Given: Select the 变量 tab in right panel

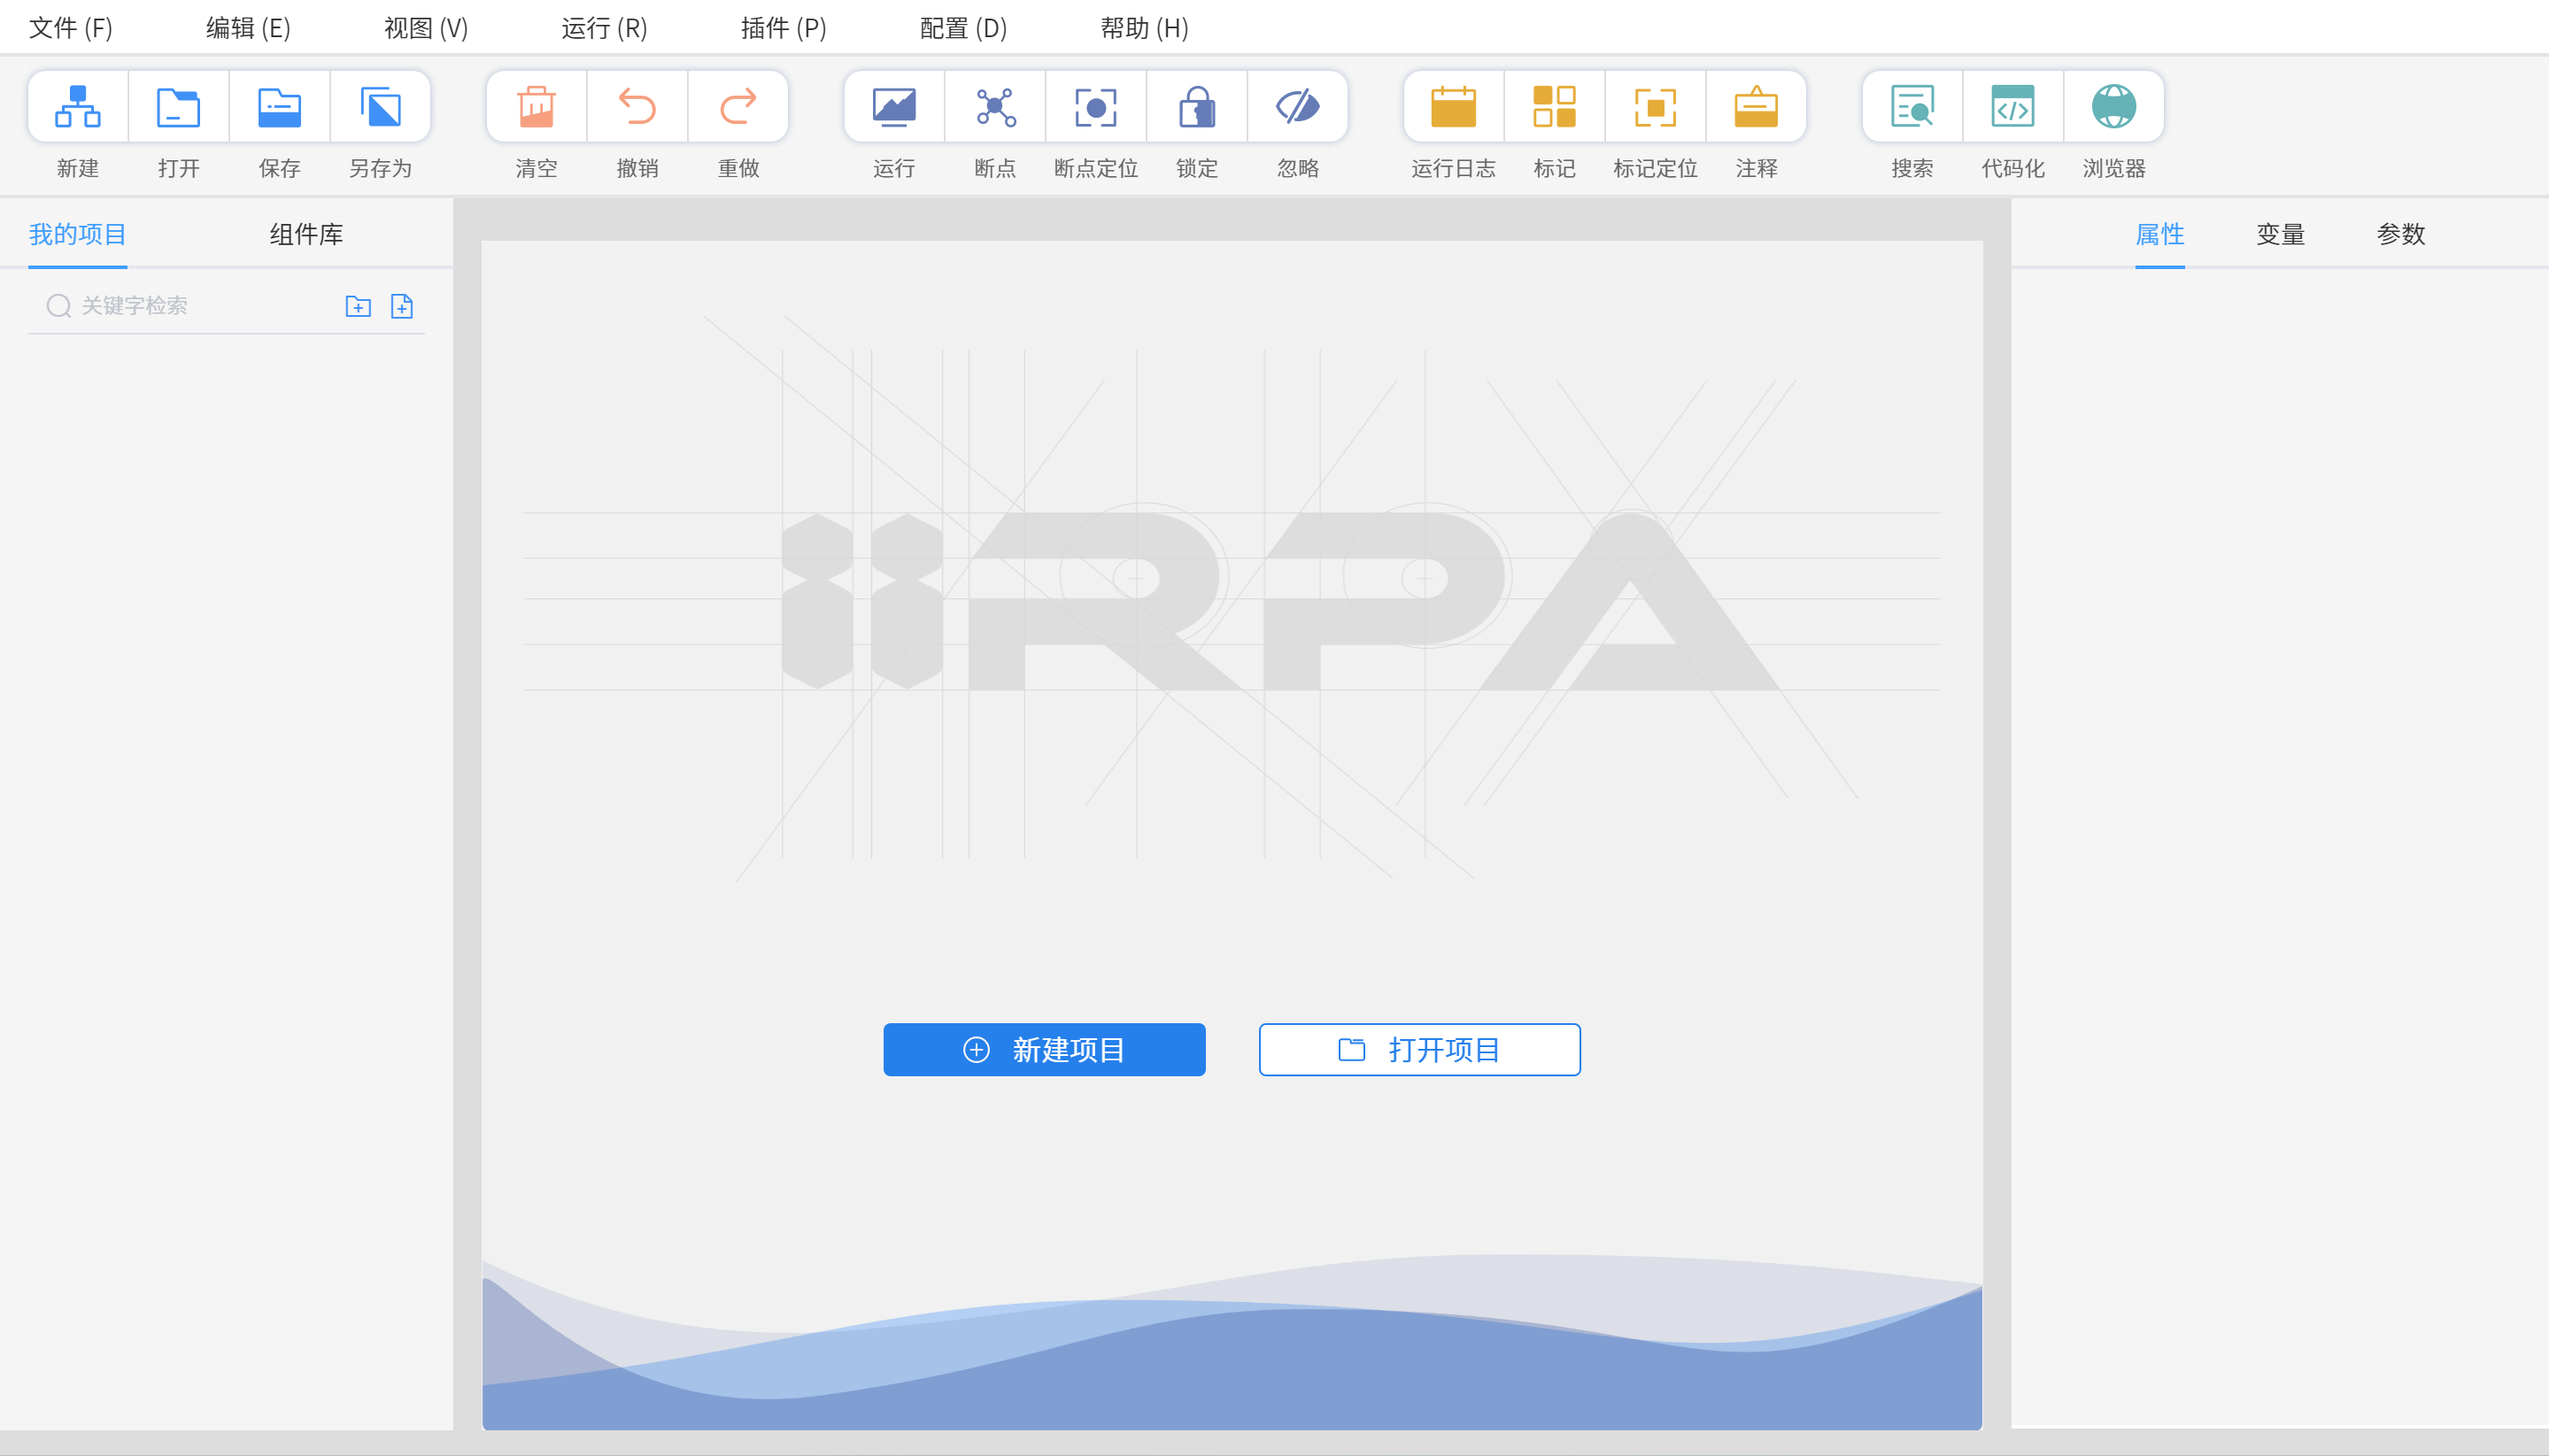Looking at the screenshot, I should tap(2281, 235).
